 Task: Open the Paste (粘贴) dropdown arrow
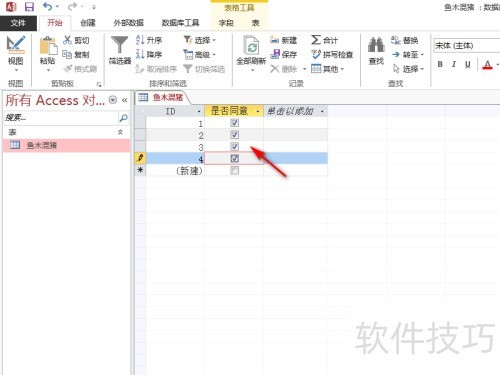[x=48, y=70]
